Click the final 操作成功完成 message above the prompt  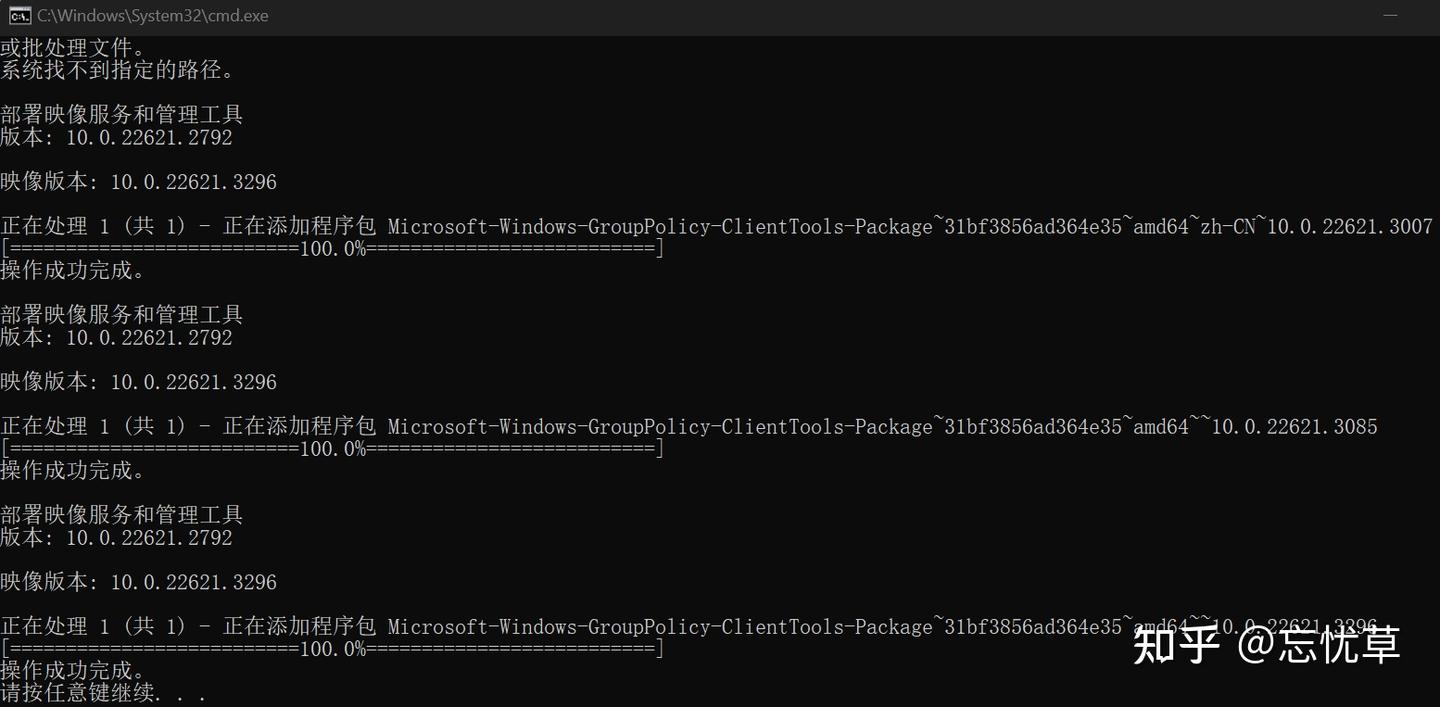pyautogui.click(x=73, y=670)
